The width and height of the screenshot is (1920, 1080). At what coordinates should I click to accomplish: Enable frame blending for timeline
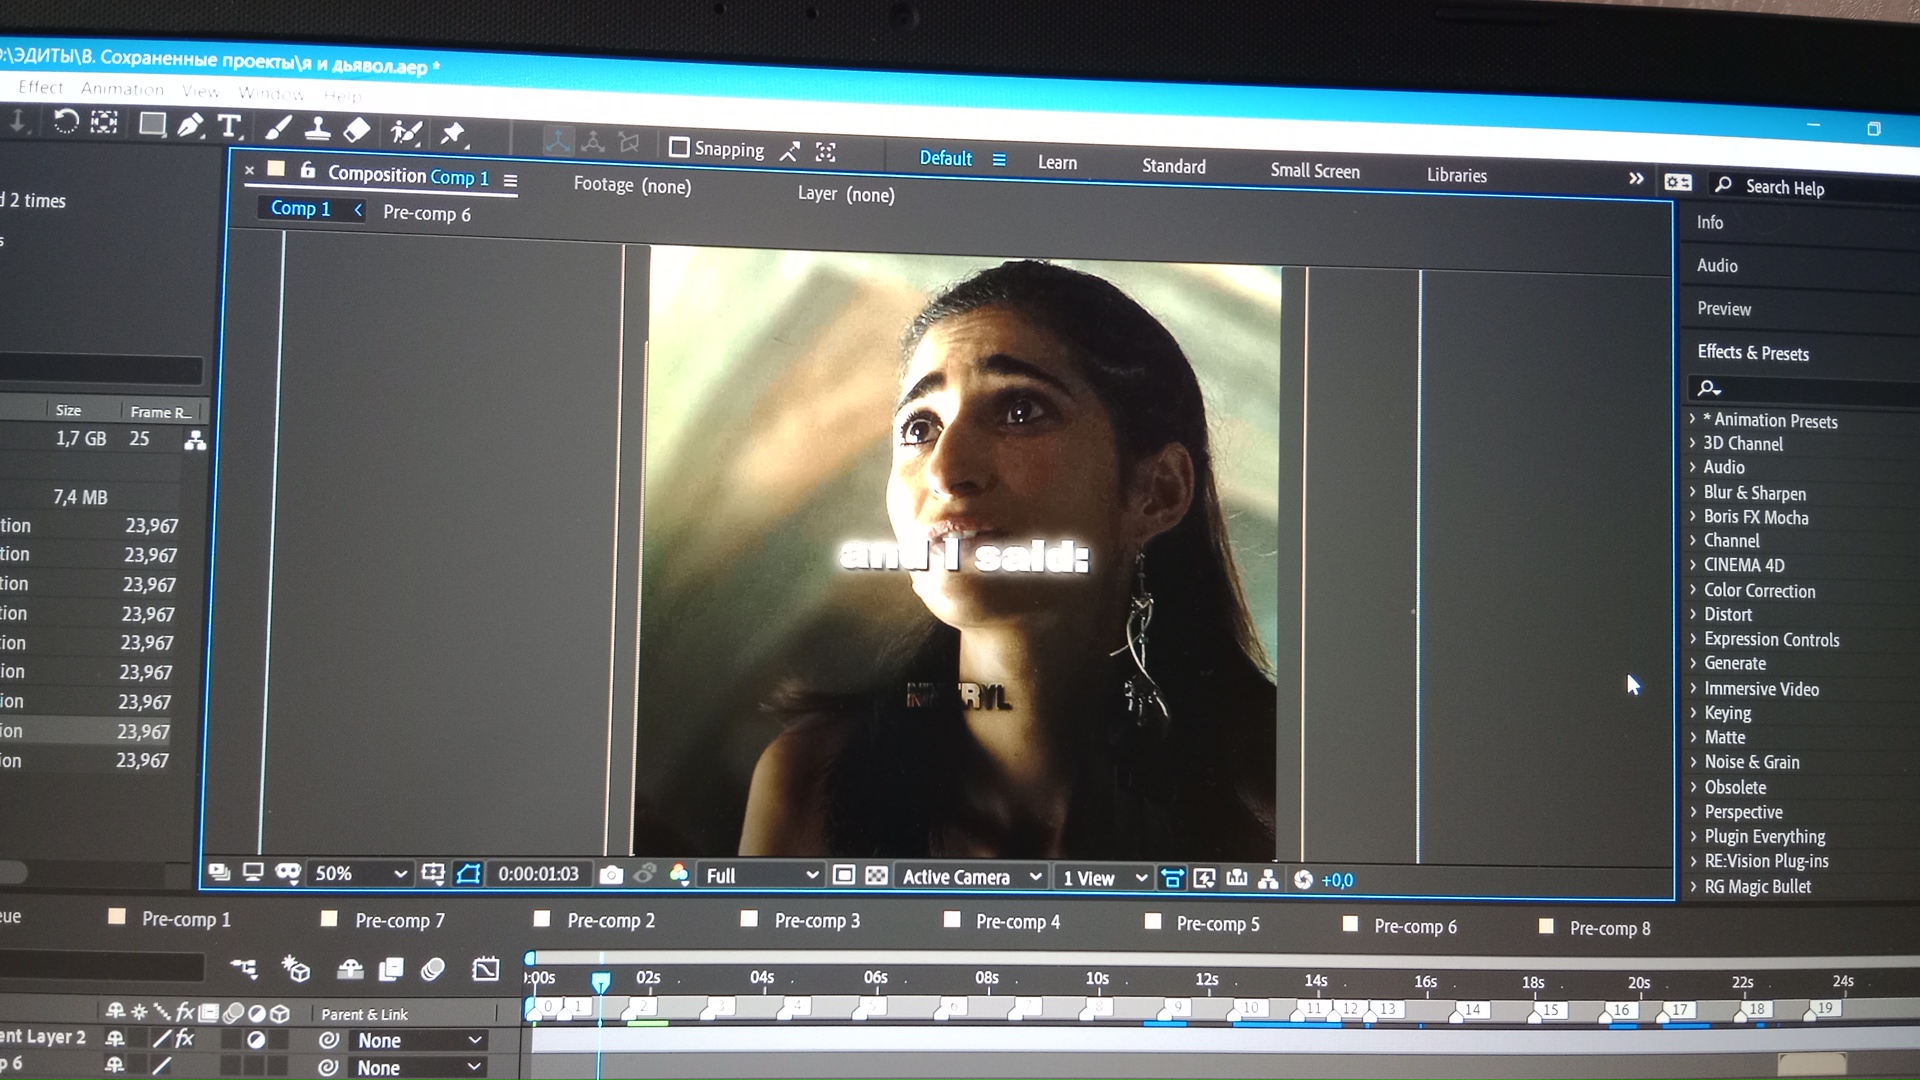click(391, 968)
